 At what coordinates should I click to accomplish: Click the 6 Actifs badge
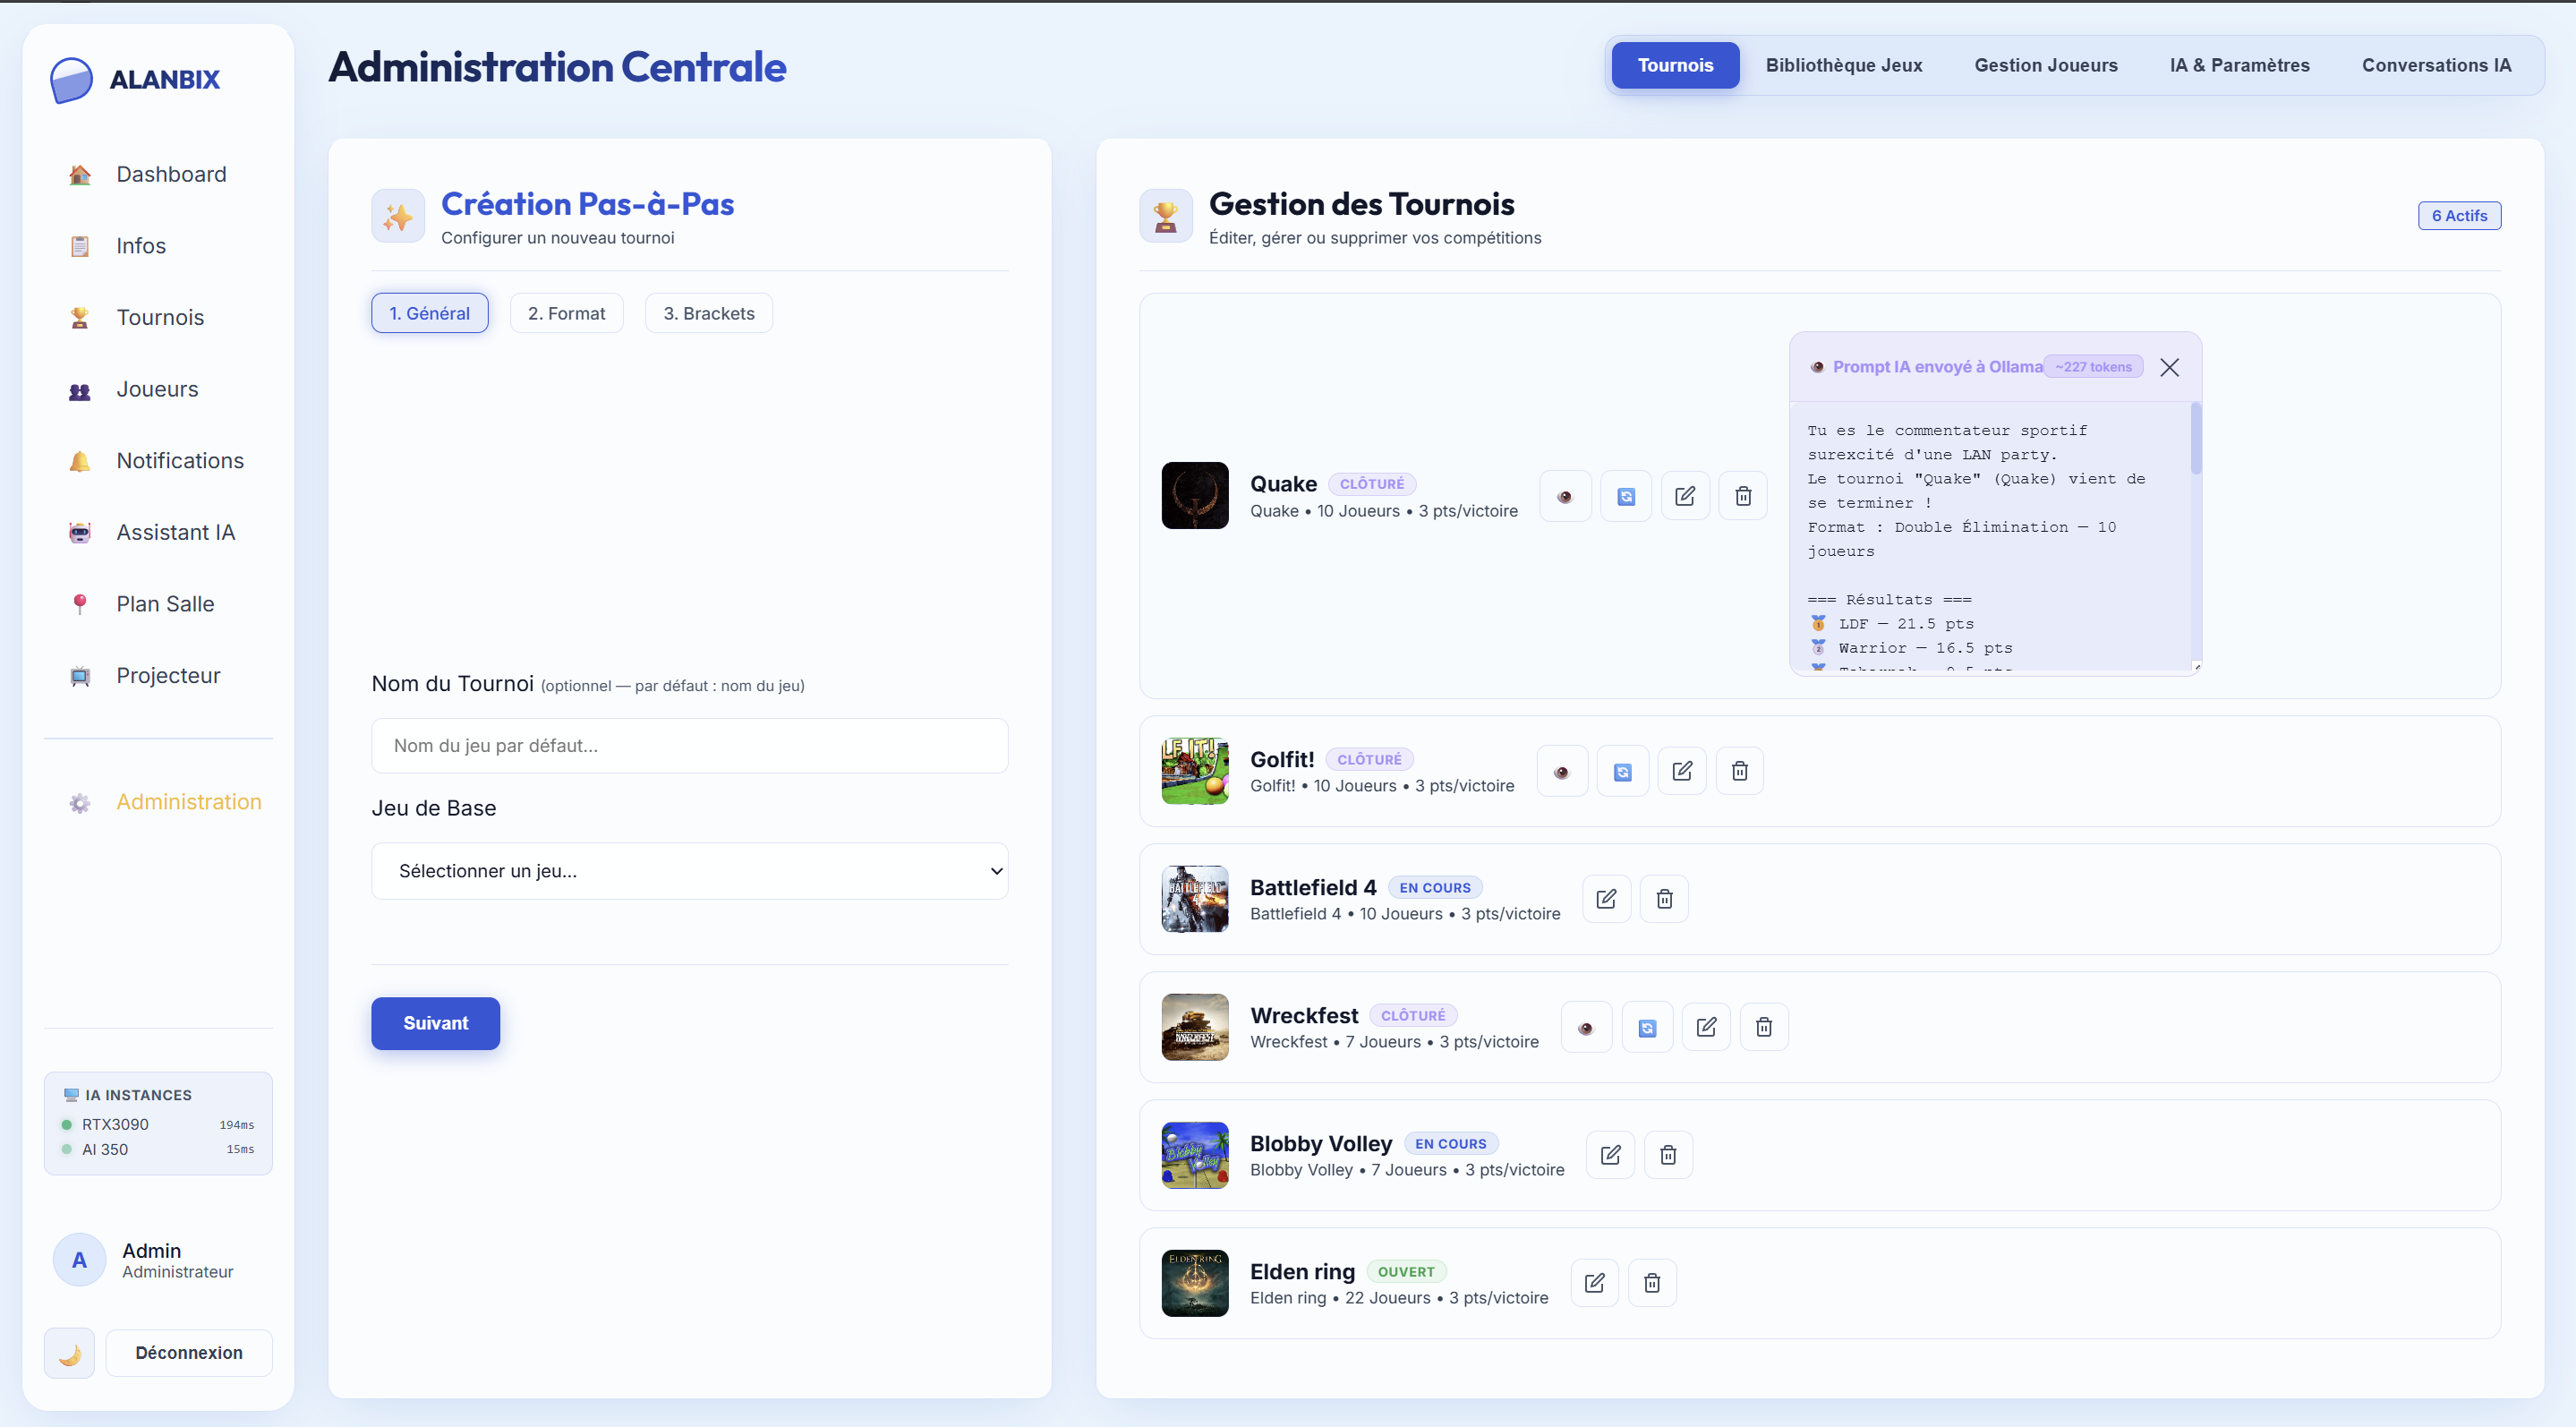coord(2459,216)
